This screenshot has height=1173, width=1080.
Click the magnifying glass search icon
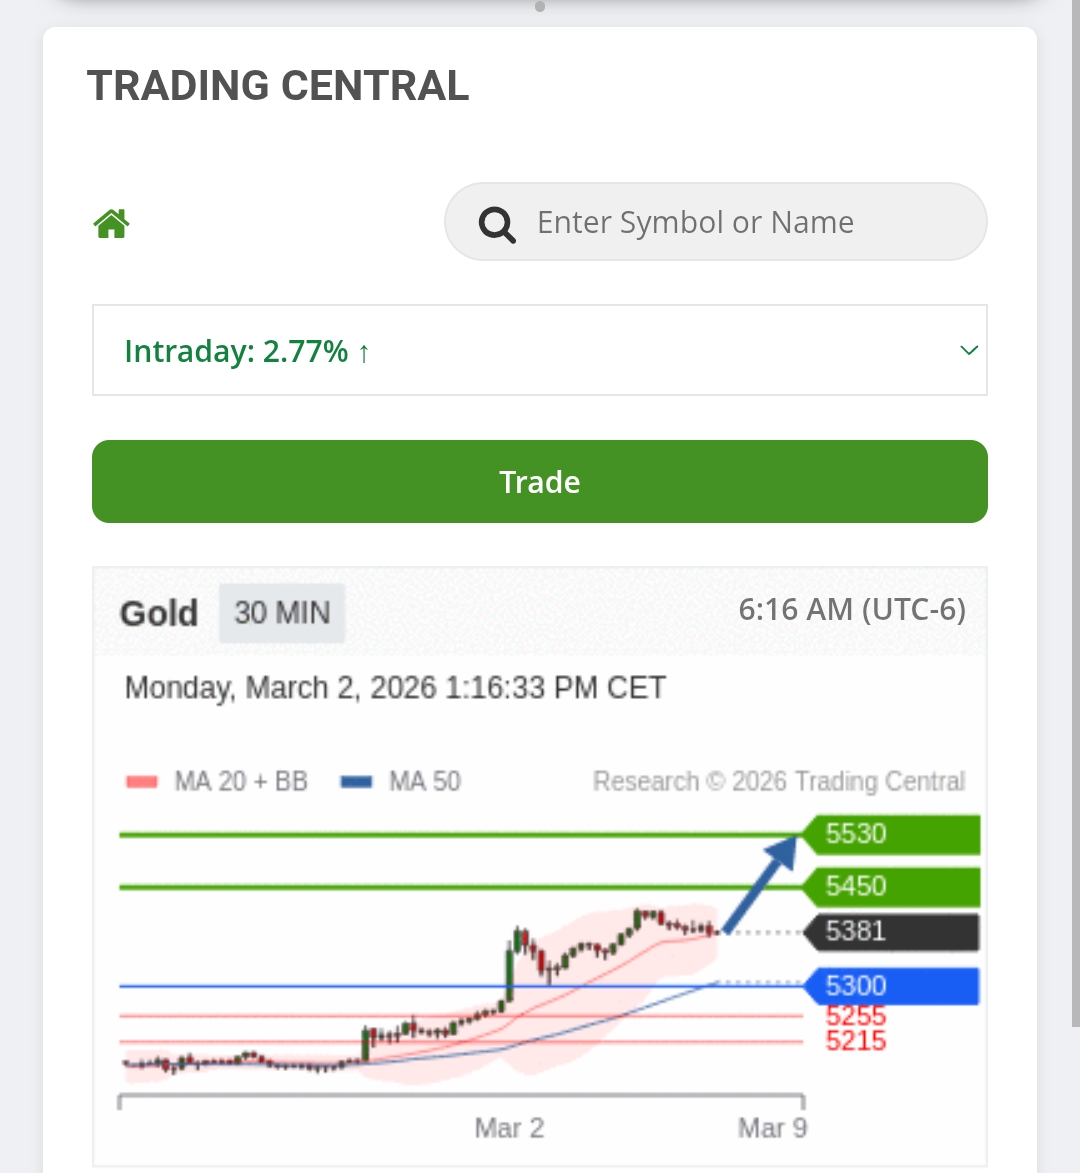click(497, 224)
